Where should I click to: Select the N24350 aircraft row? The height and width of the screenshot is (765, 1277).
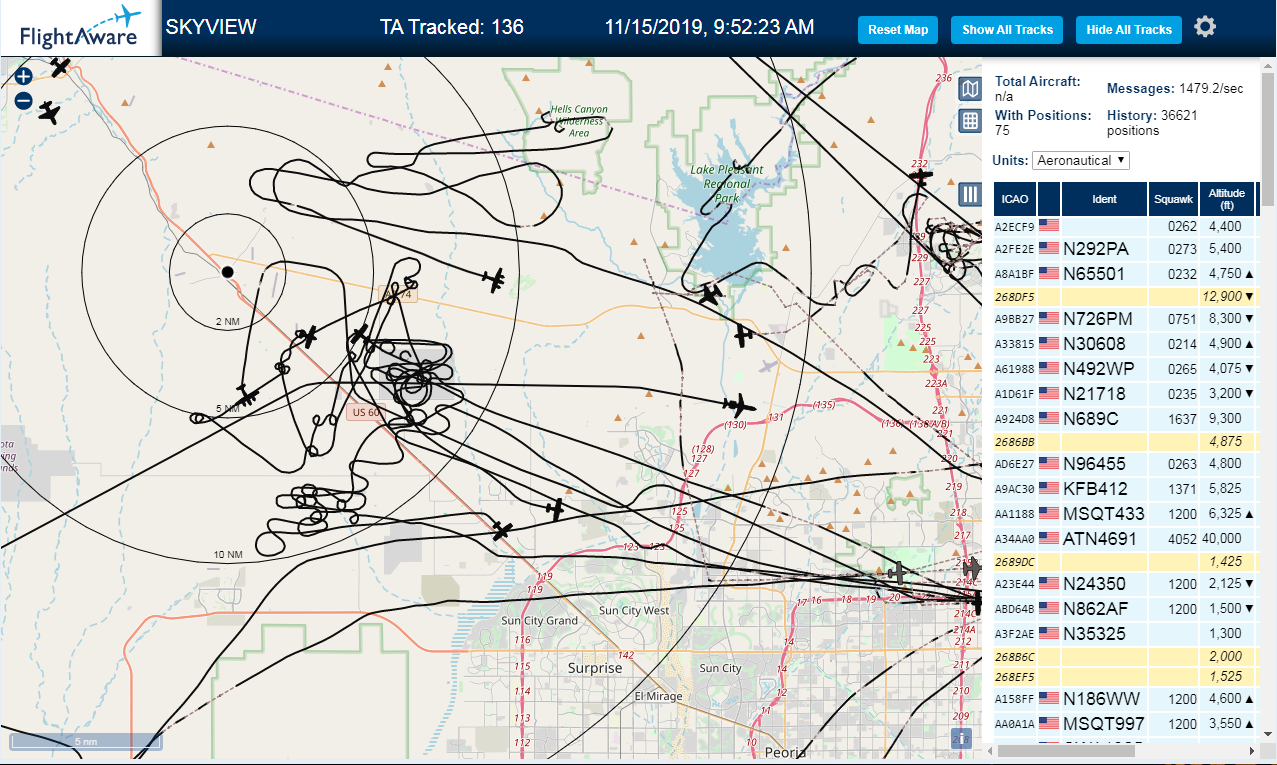(x=1125, y=584)
